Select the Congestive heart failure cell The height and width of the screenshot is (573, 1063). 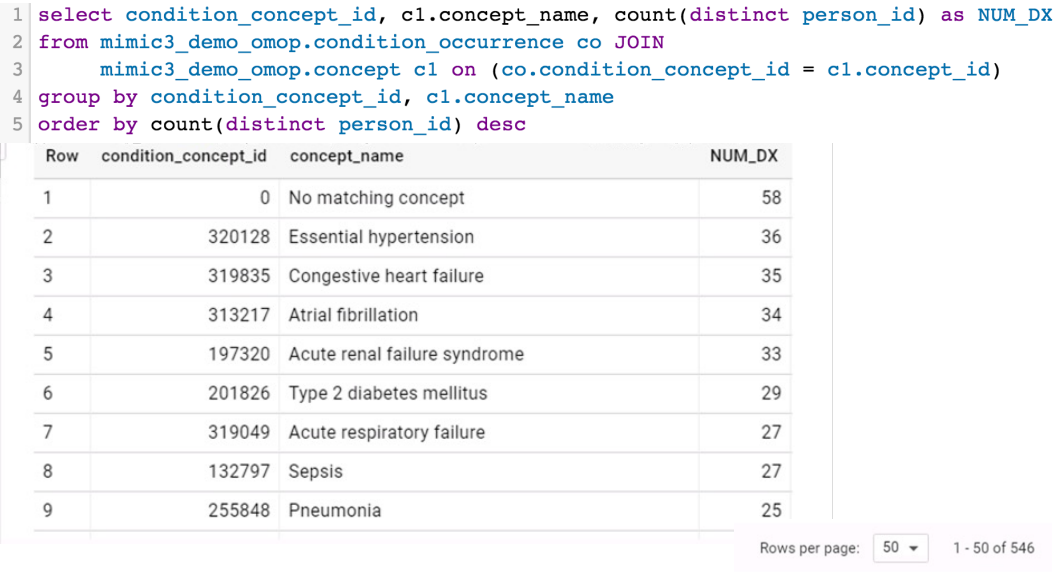386,276
